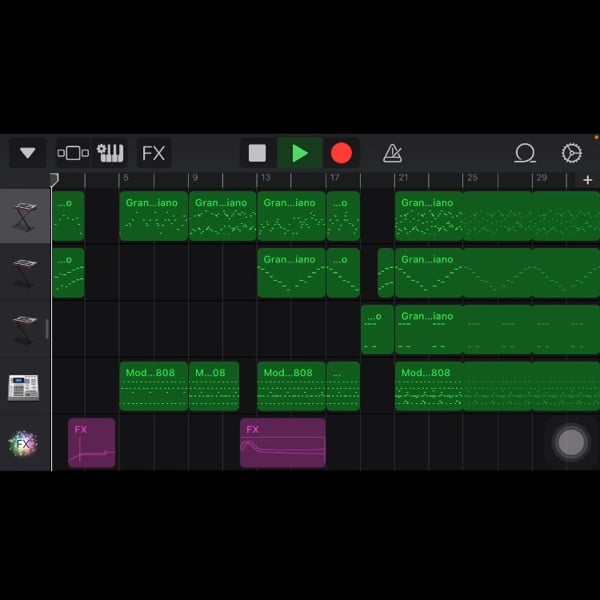
Task: Select the first Grand Piano track header
Action: click(x=24, y=216)
